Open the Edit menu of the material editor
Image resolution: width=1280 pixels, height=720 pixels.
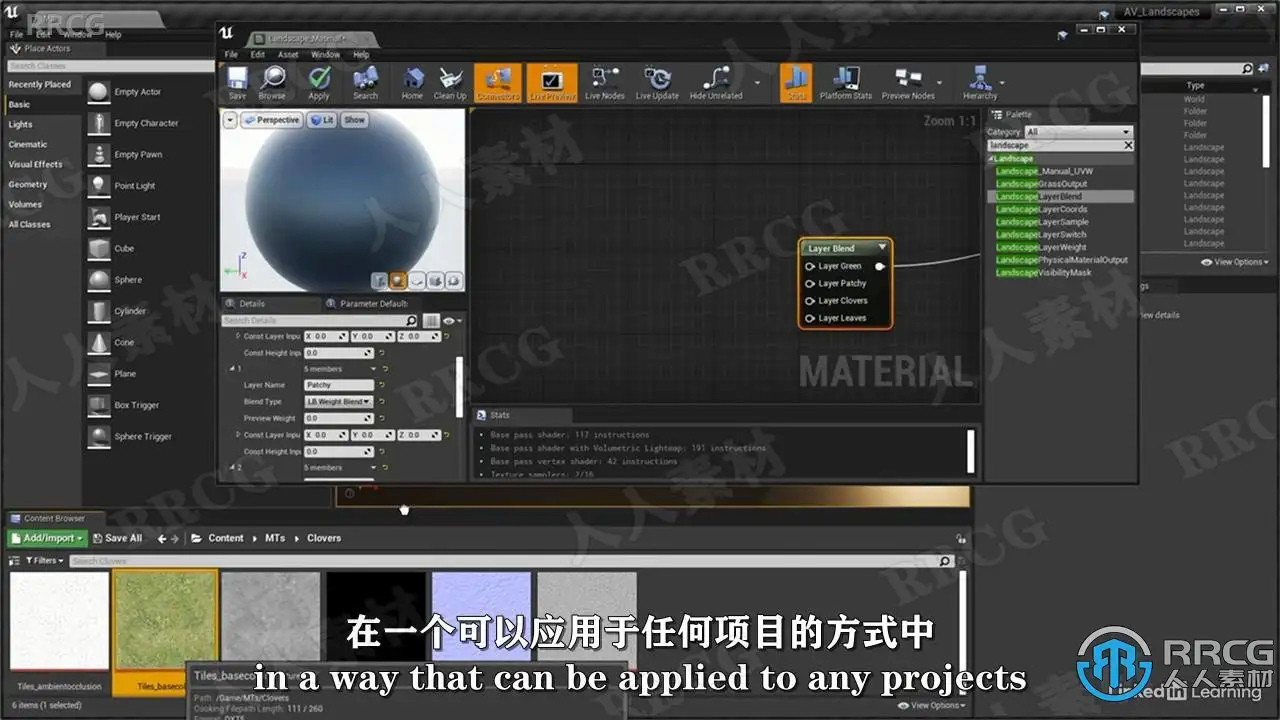point(258,54)
